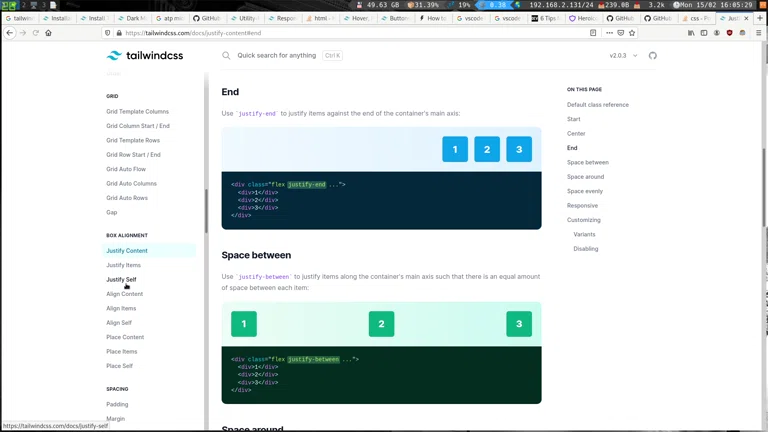Open the Padding docs page
768x432 pixels.
pyautogui.click(x=117, y=405)
